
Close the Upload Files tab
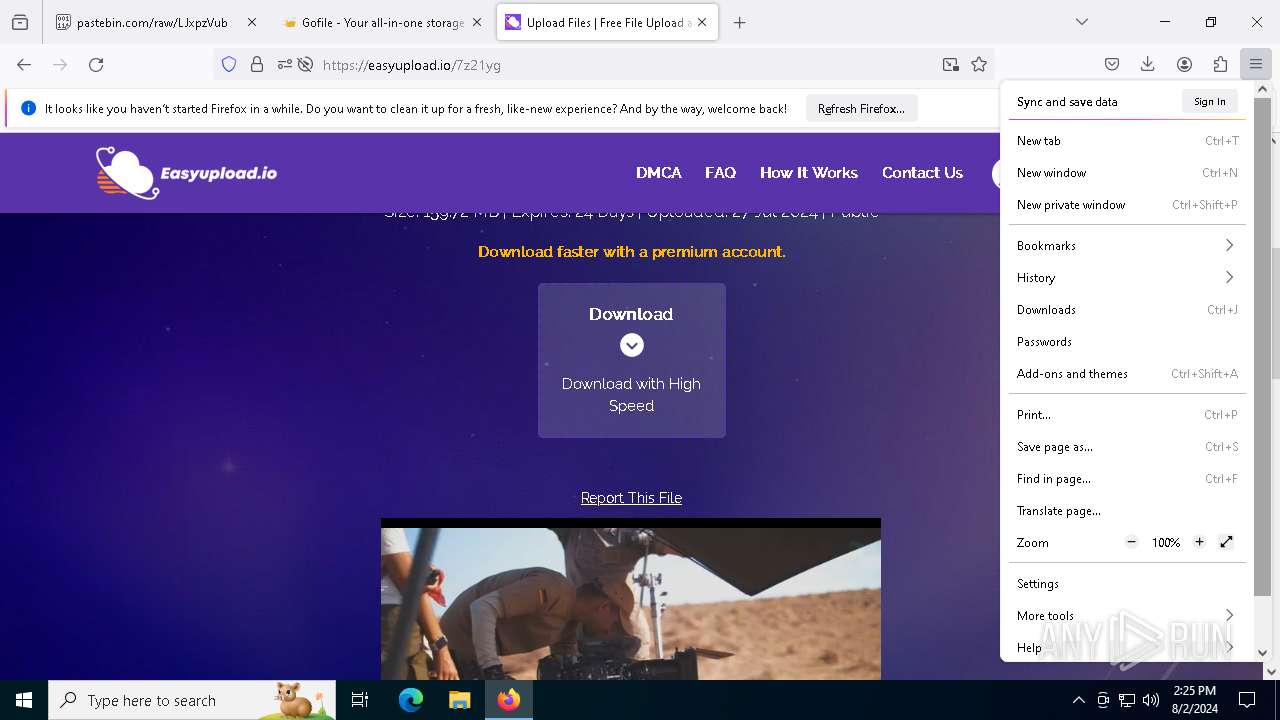click(x=702, y=22)
